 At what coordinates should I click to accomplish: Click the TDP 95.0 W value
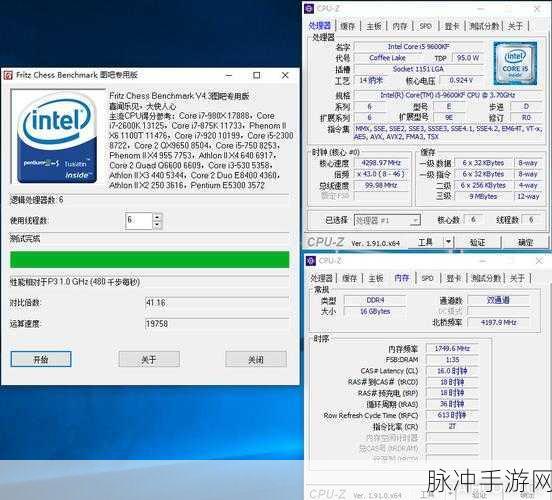pos(468,58)
